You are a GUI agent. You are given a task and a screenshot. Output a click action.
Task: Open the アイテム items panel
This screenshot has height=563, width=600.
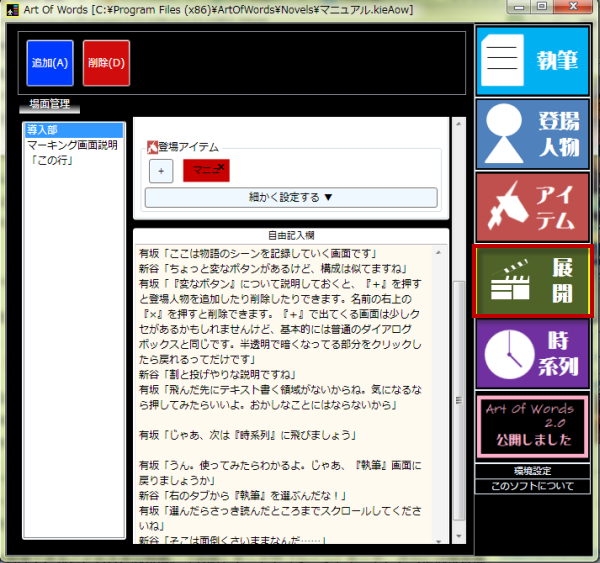click(532, 208)
